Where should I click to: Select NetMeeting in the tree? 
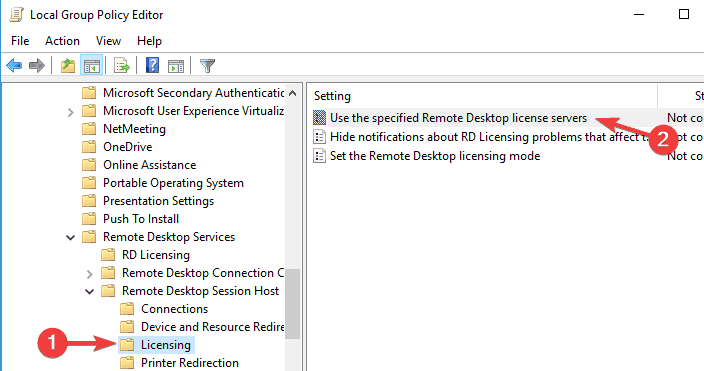(x=134, y=129)
